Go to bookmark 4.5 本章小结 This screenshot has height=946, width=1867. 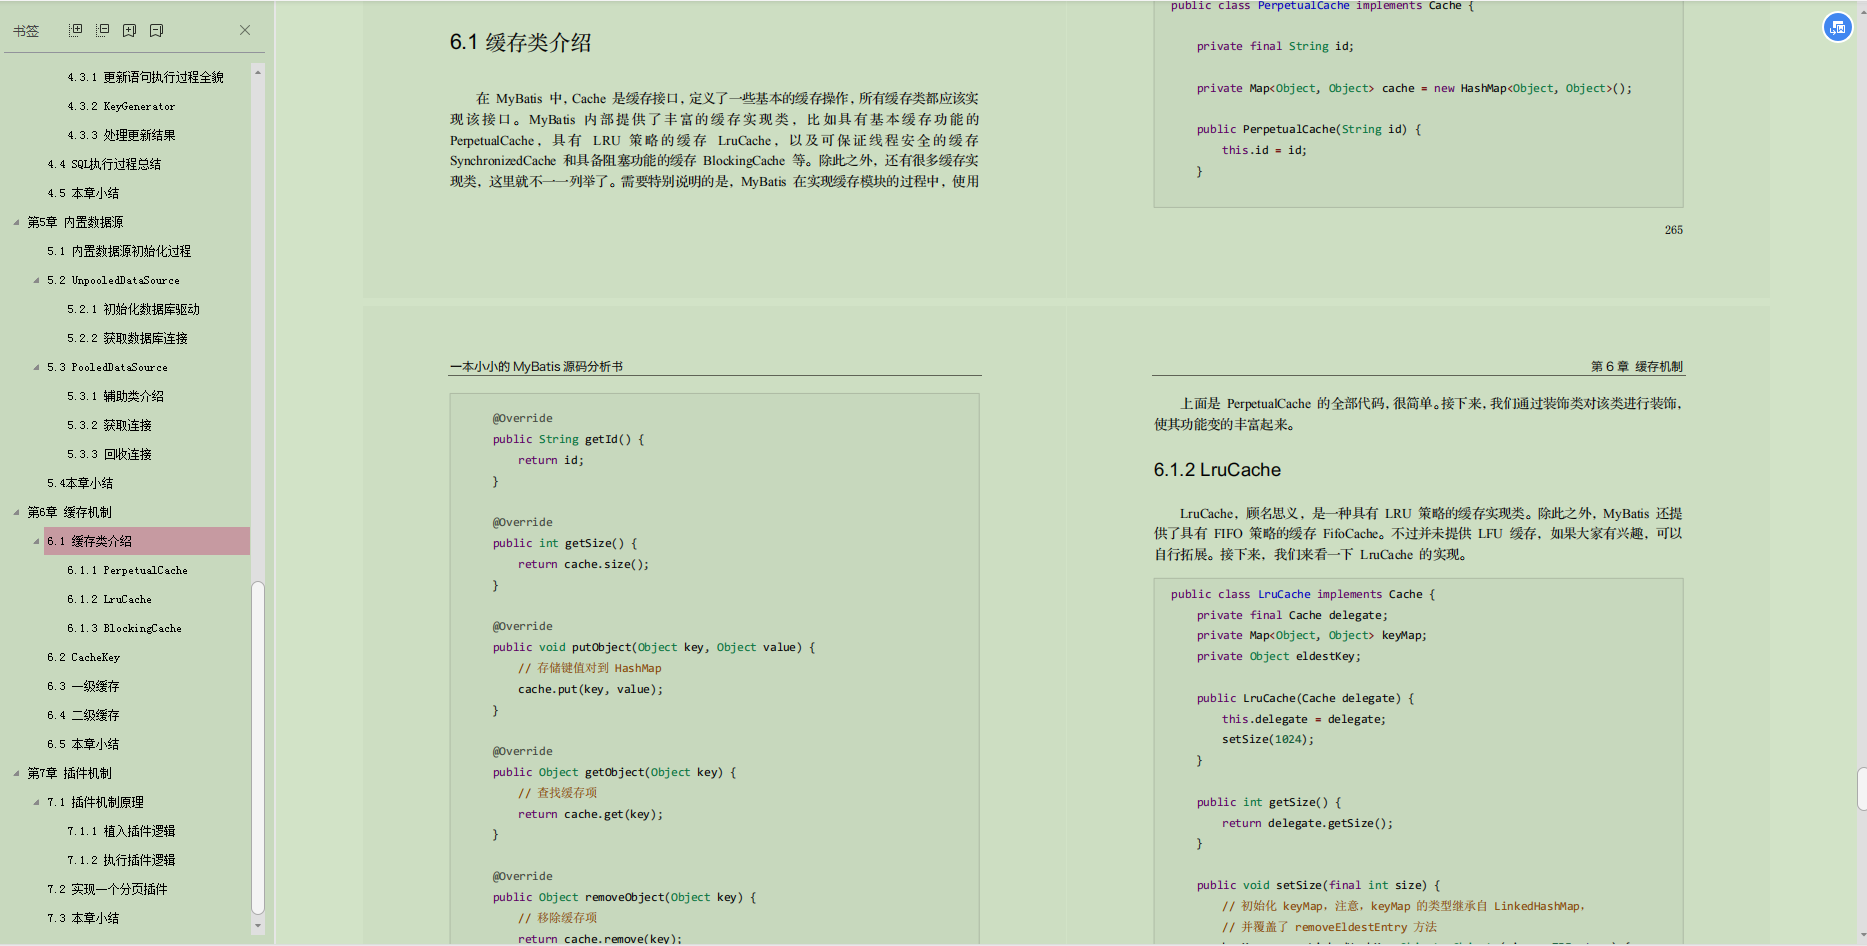[x=83, y=193]
